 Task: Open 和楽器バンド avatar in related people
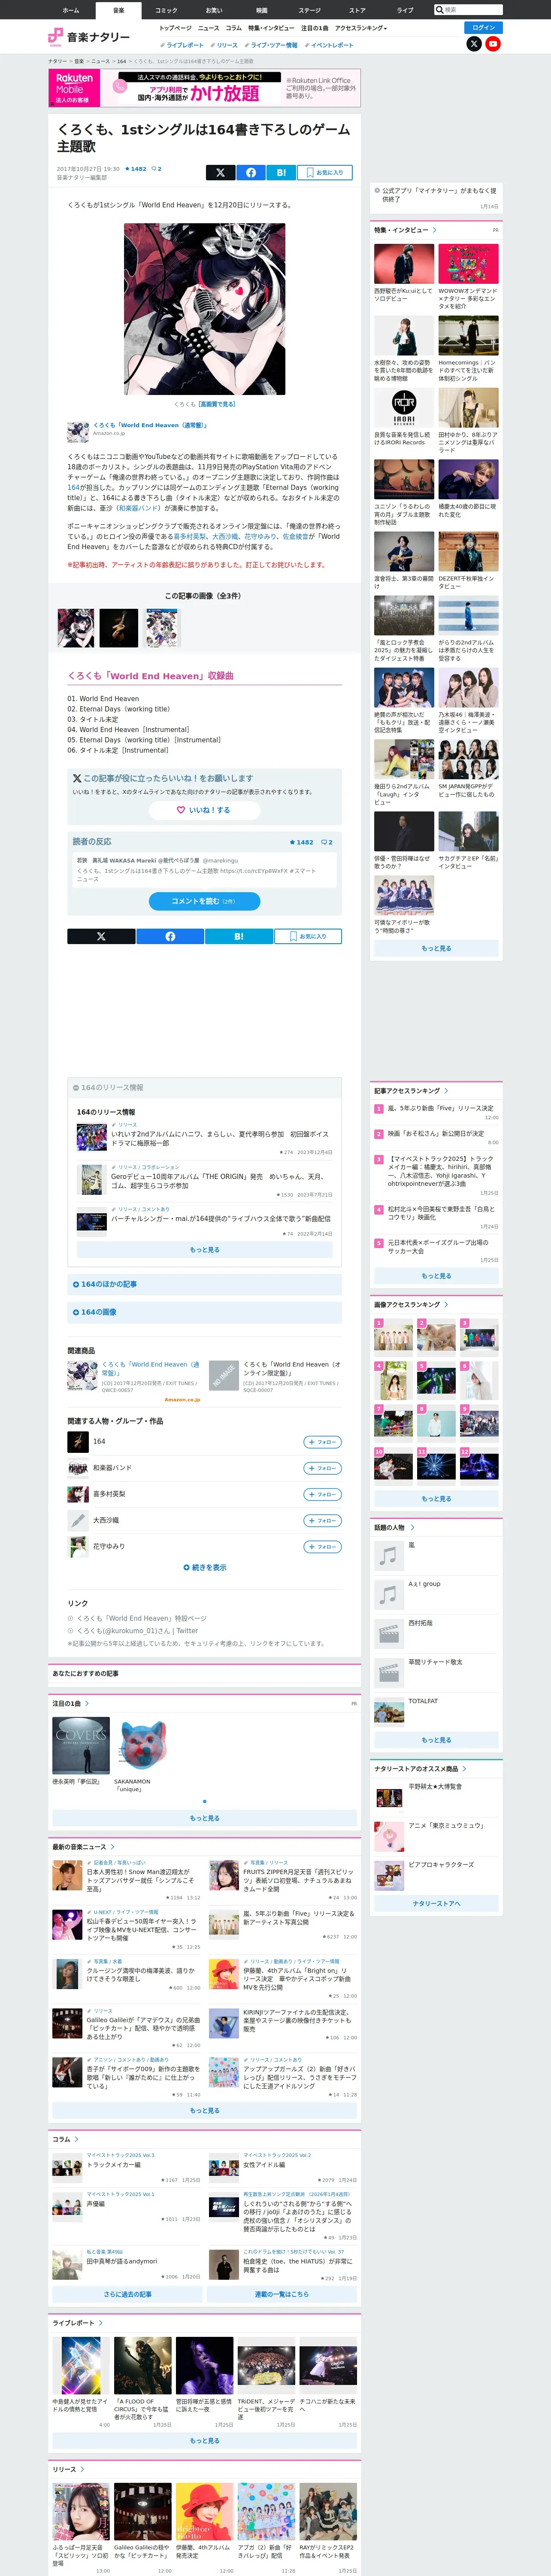[x=78, y=1468]
